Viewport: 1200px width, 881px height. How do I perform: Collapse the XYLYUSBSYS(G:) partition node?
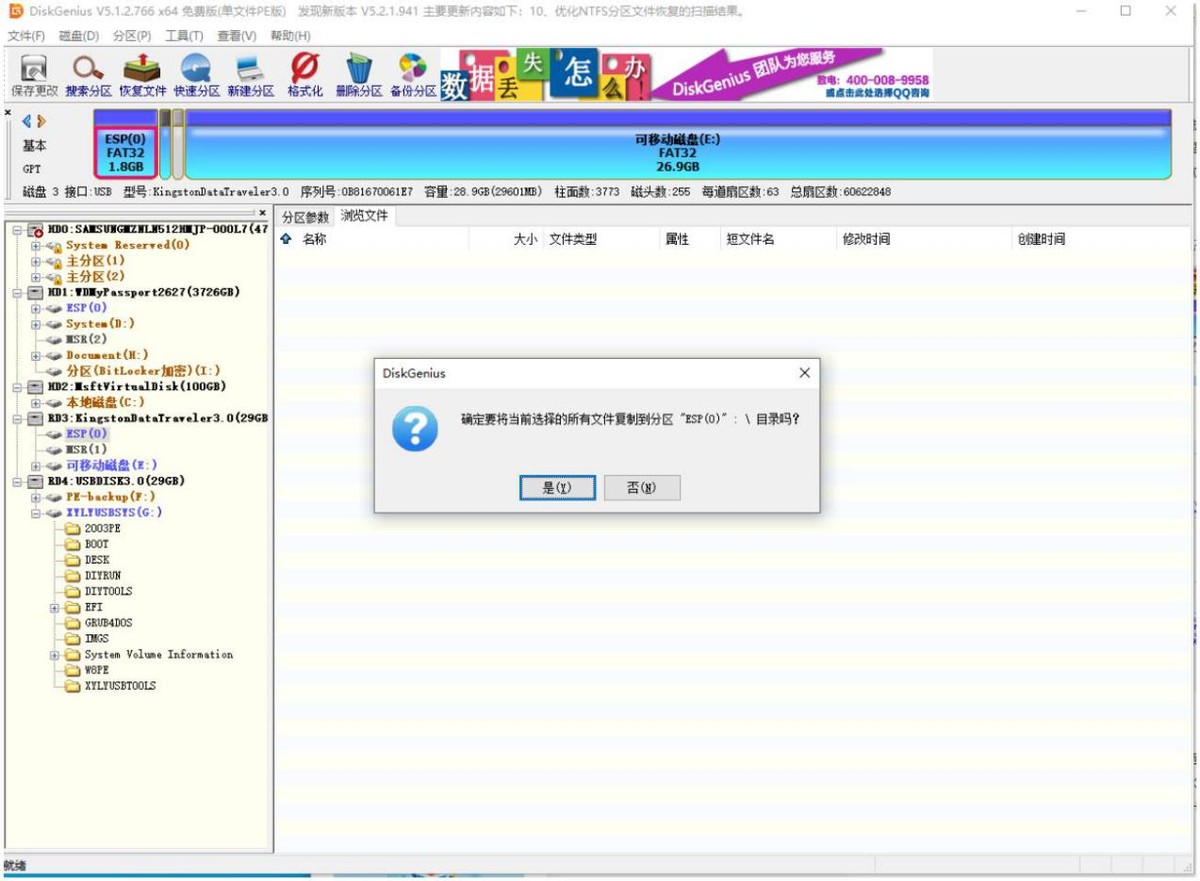36,513
